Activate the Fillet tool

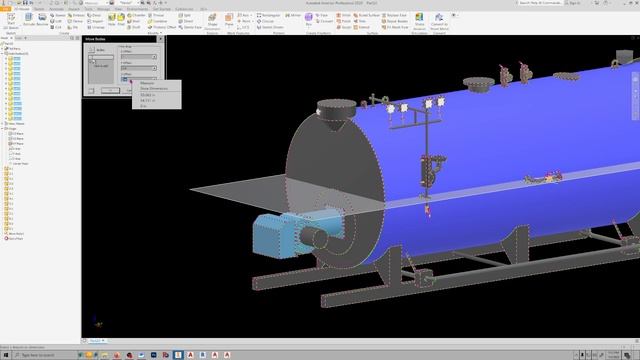tap(121, 20)
